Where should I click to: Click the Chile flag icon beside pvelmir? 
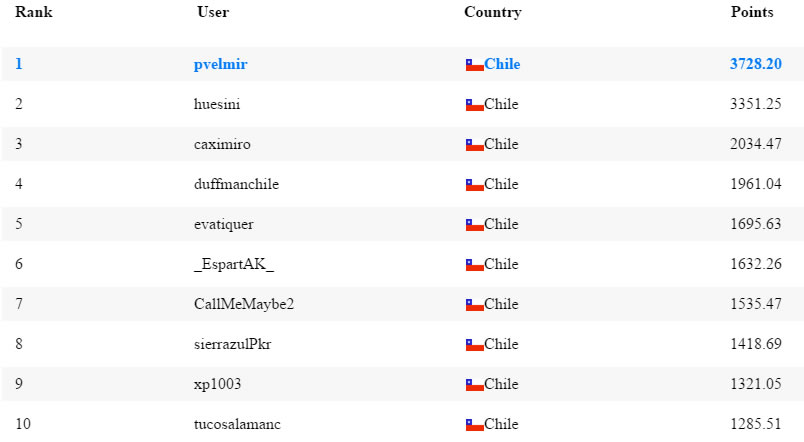(x=474, y=65)
